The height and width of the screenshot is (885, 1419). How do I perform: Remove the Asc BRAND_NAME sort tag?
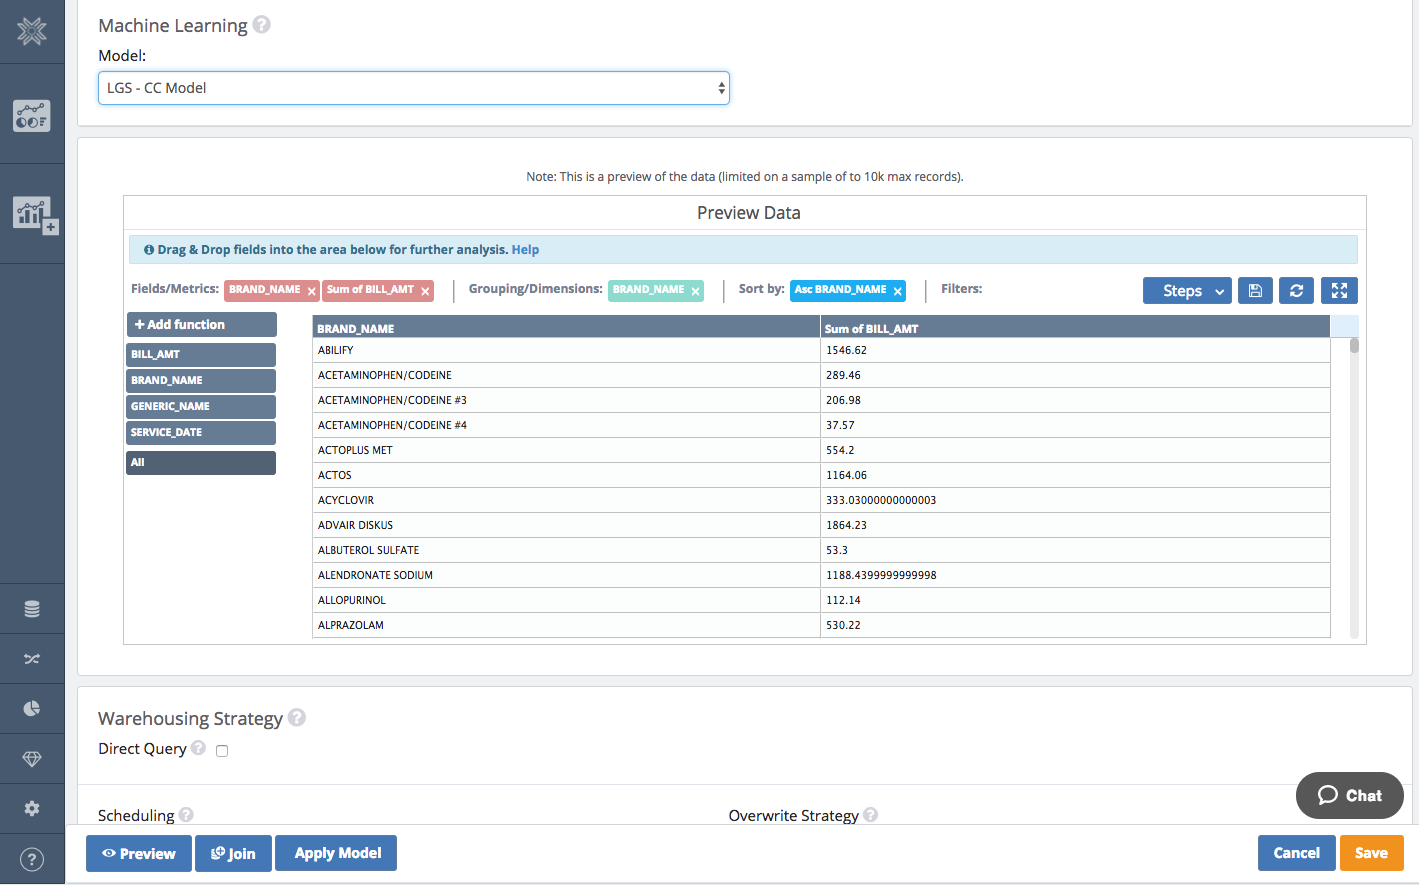click(897, 291)
